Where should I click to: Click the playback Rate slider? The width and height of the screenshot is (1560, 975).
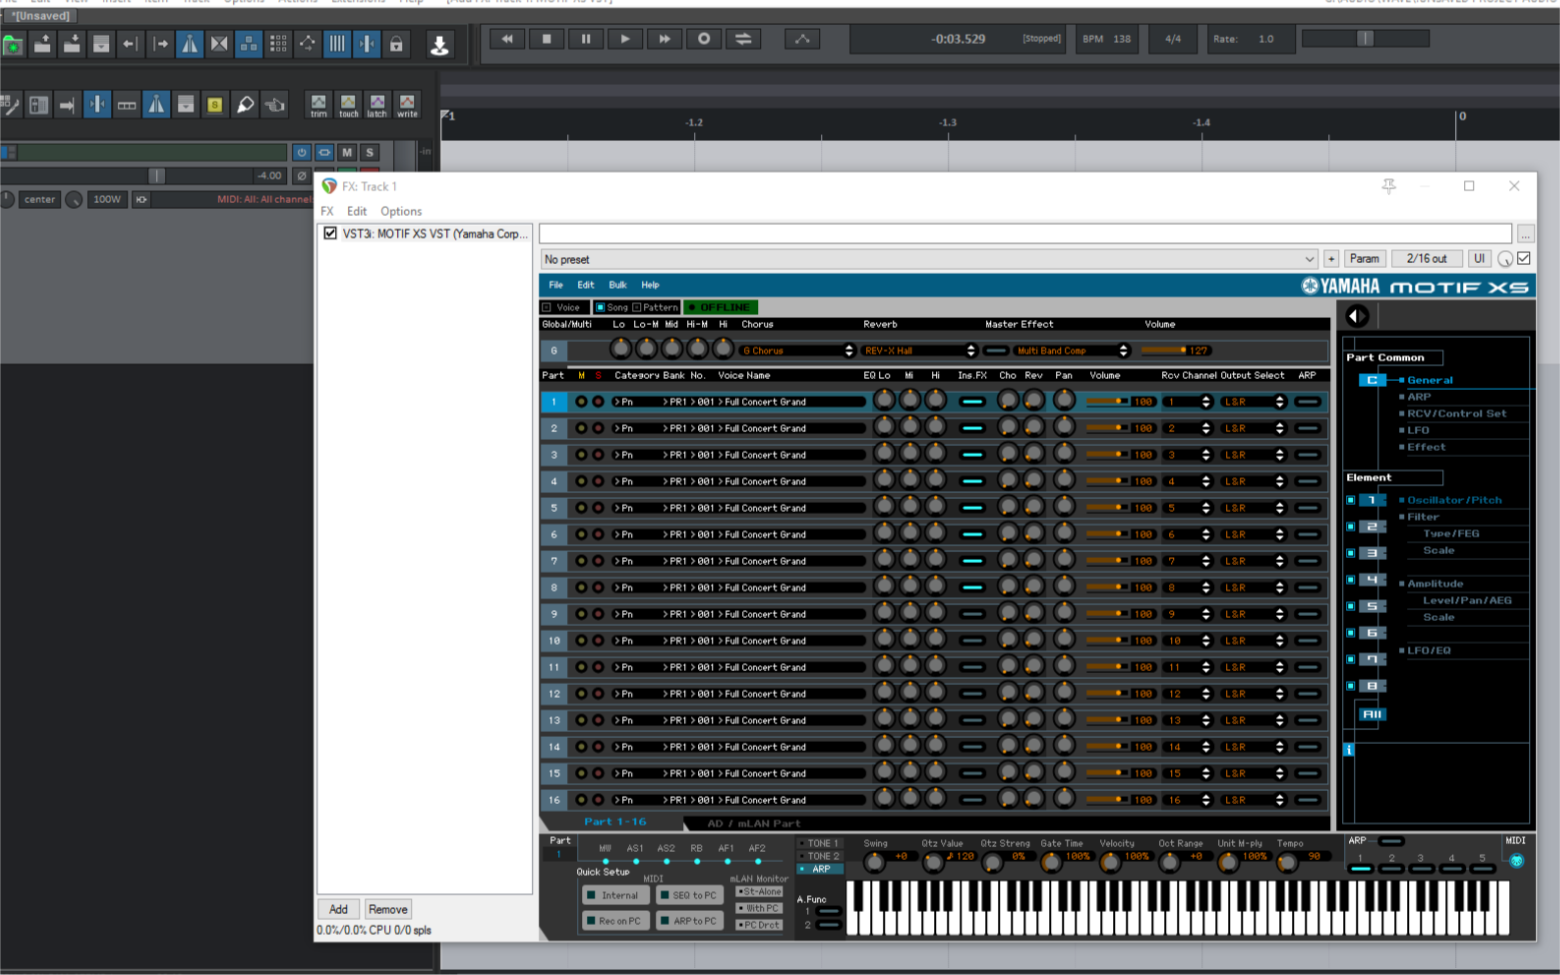pyautogui.click(x=1364, y=39)
